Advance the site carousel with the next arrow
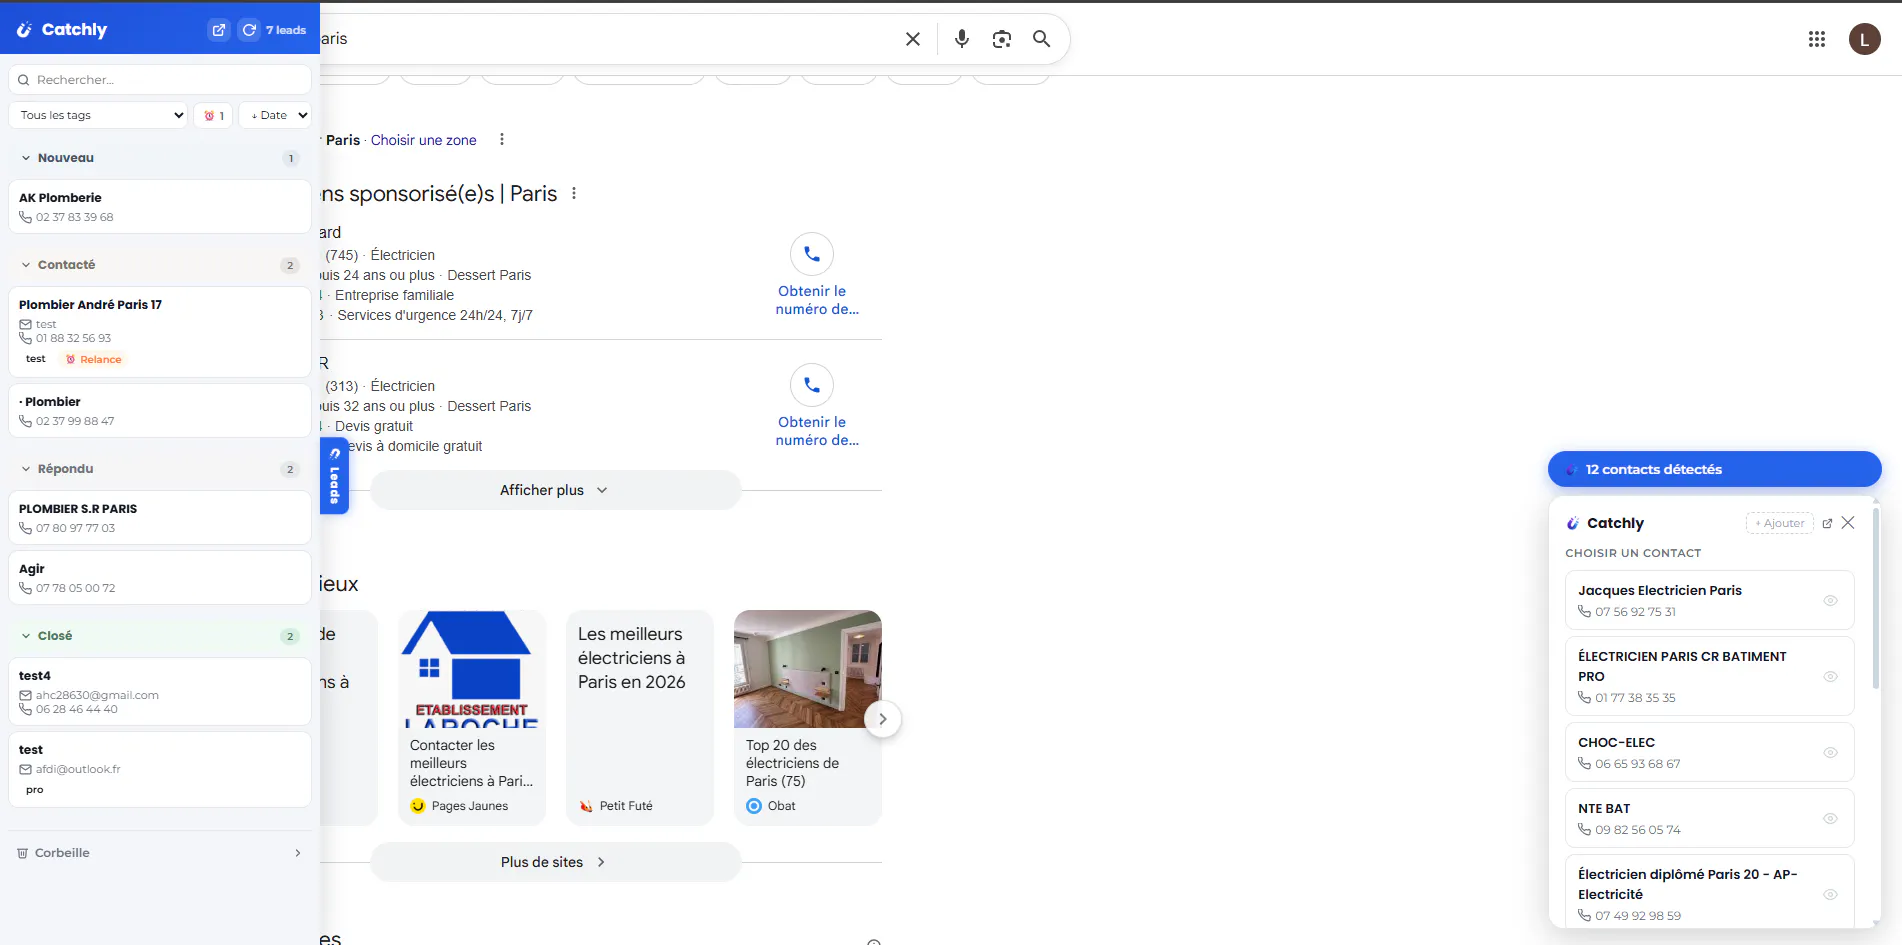Image resolution: width=1902 pixels, height=945 pixels. (882, 719)
